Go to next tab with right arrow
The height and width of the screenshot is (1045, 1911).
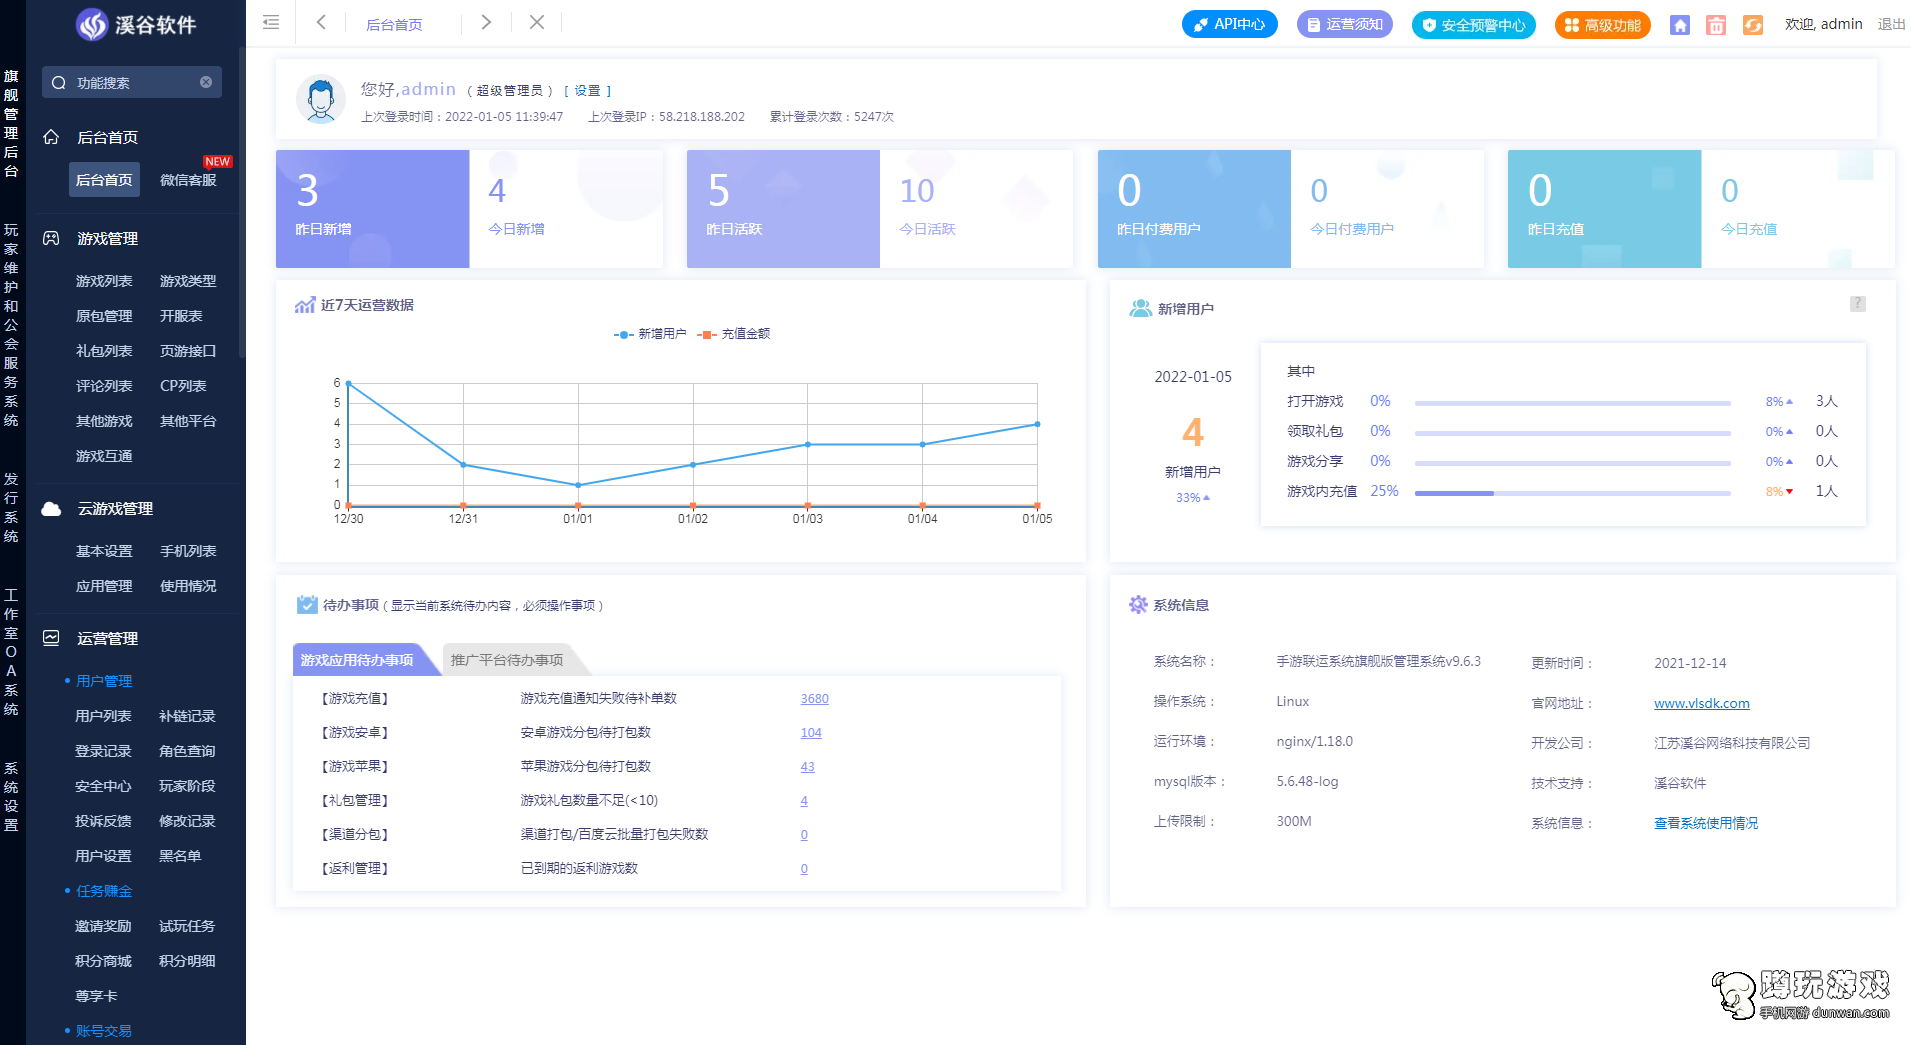click(x=486, y=22)
